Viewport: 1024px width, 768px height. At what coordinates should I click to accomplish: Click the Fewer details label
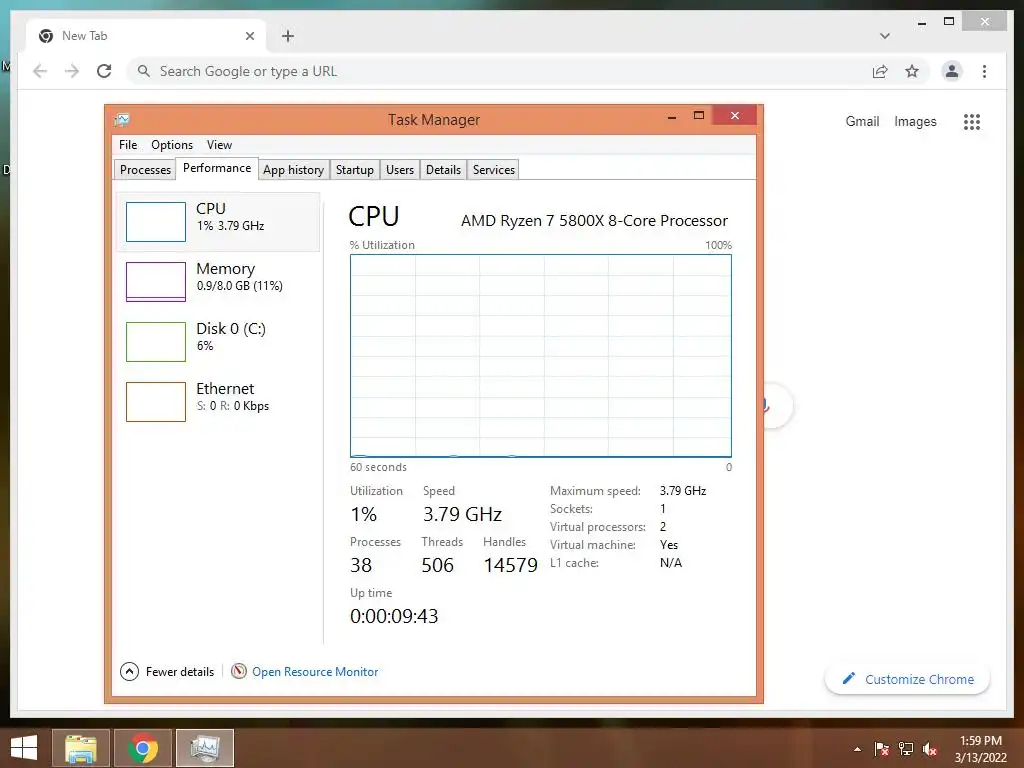180,672
